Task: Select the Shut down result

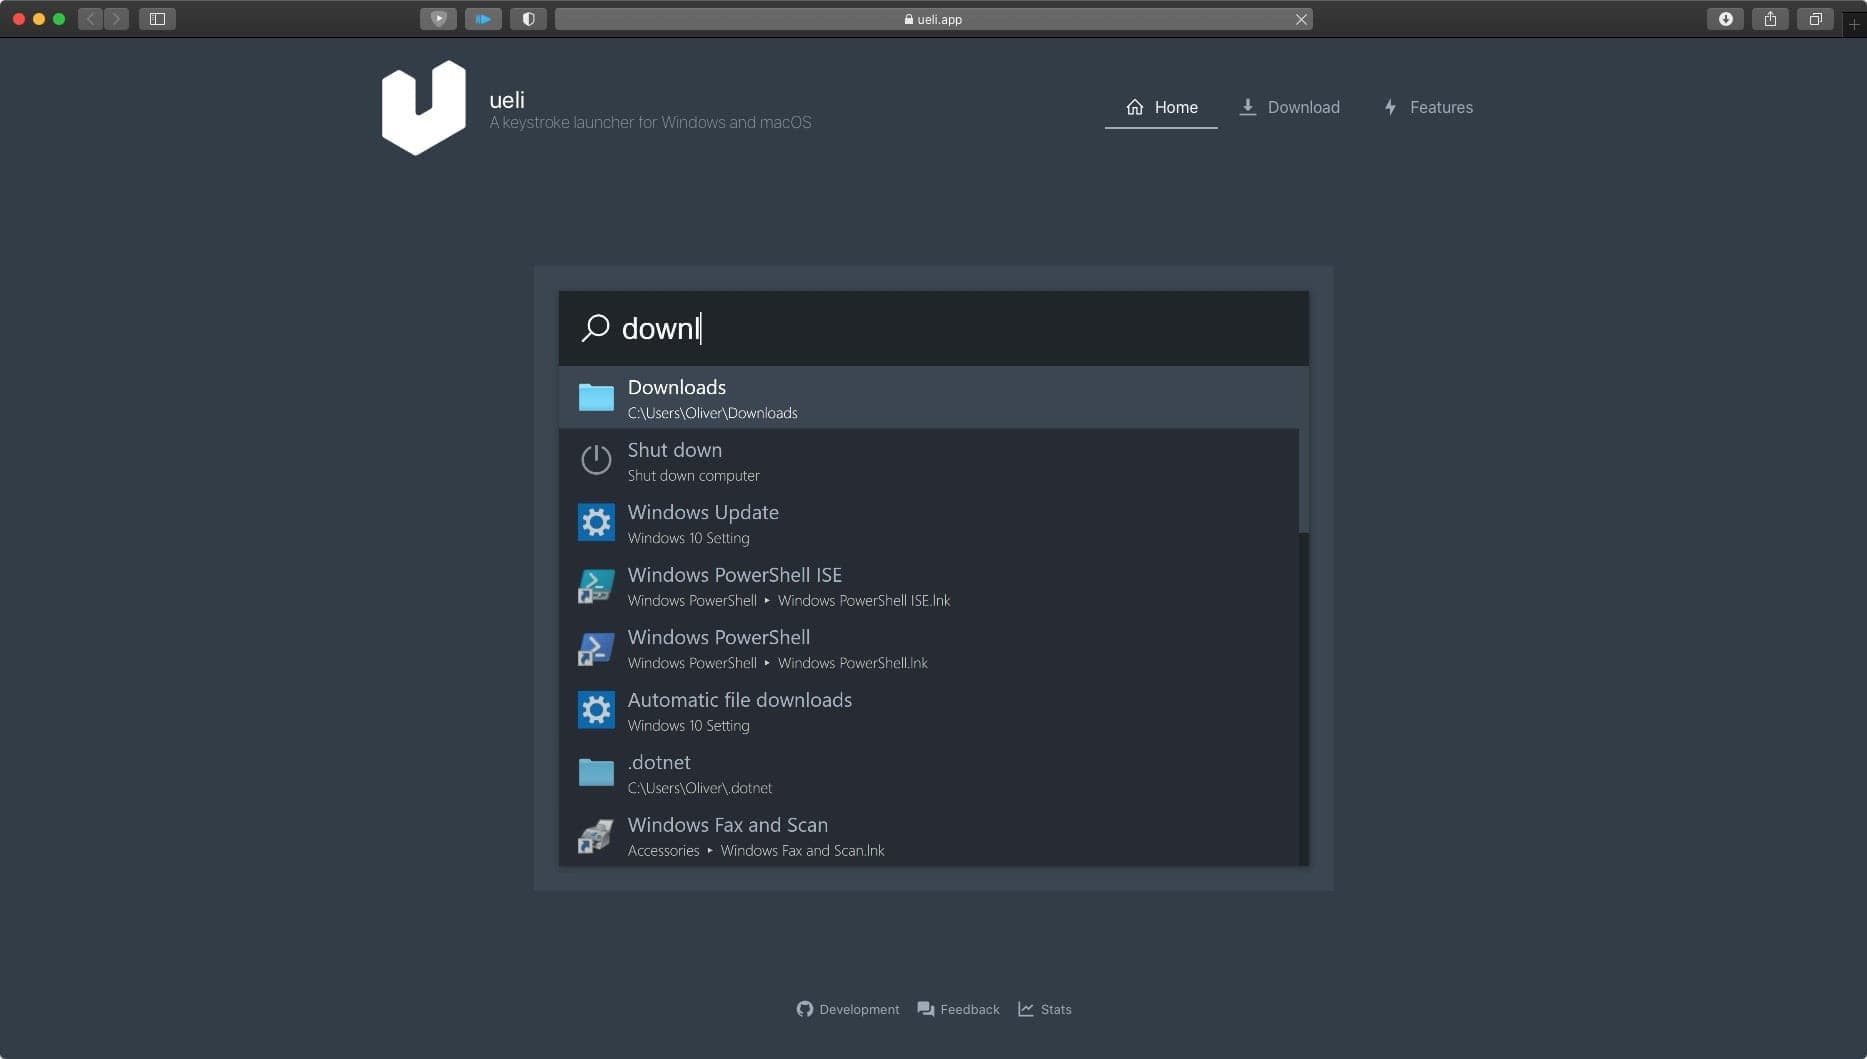Action: click(928, 460)
